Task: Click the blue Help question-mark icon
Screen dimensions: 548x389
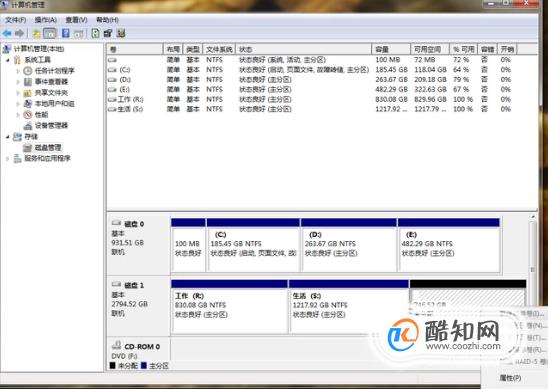Action: tap(65, 34)
